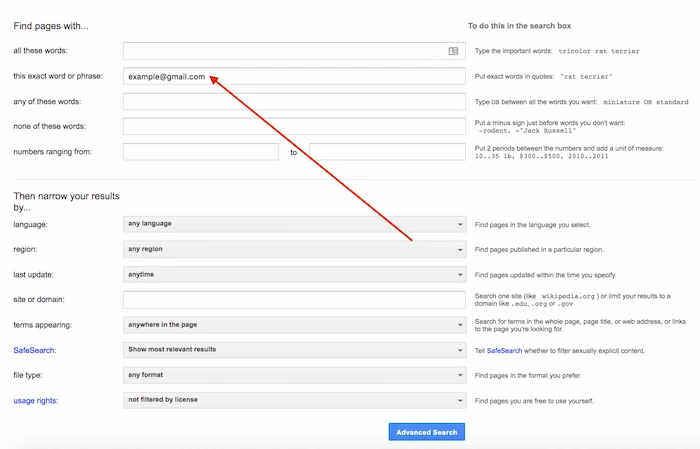Viewport: 700px width, 449px height.
Task: Open the 'any language' dropdown
Action: point(295,224)
